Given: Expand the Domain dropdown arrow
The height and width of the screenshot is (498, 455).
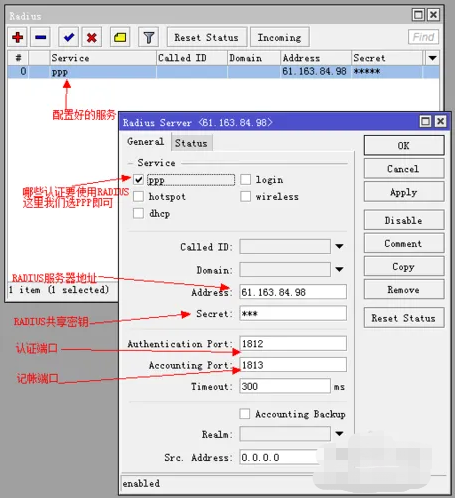Looking at the screenshot, I should coord(339,269).
